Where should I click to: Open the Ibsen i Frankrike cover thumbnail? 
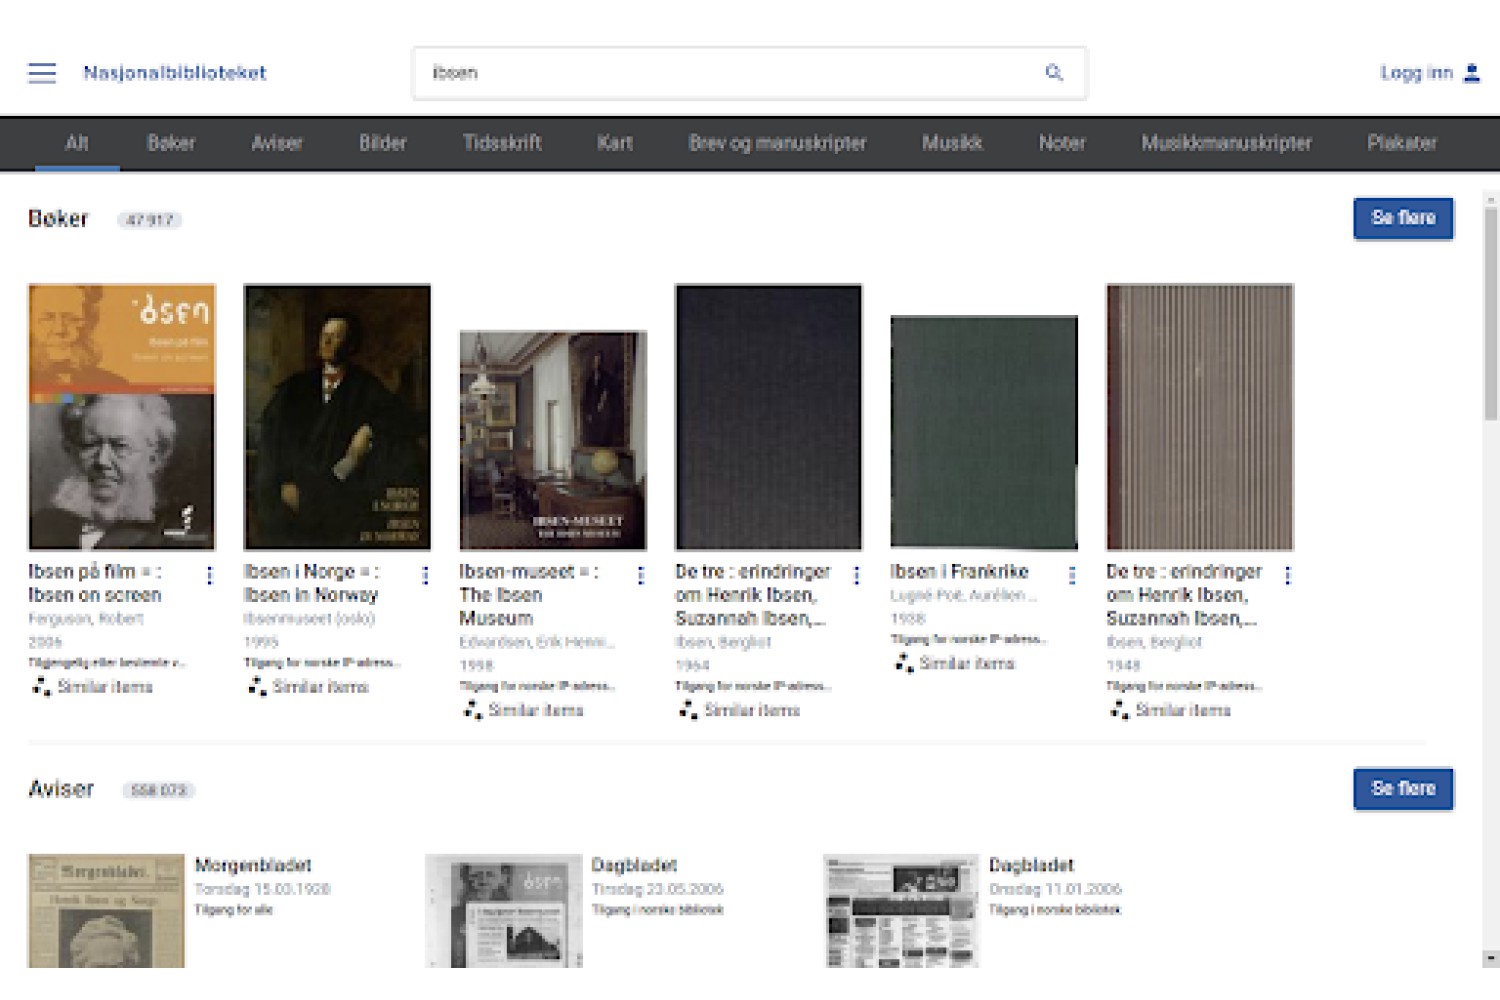984,433
